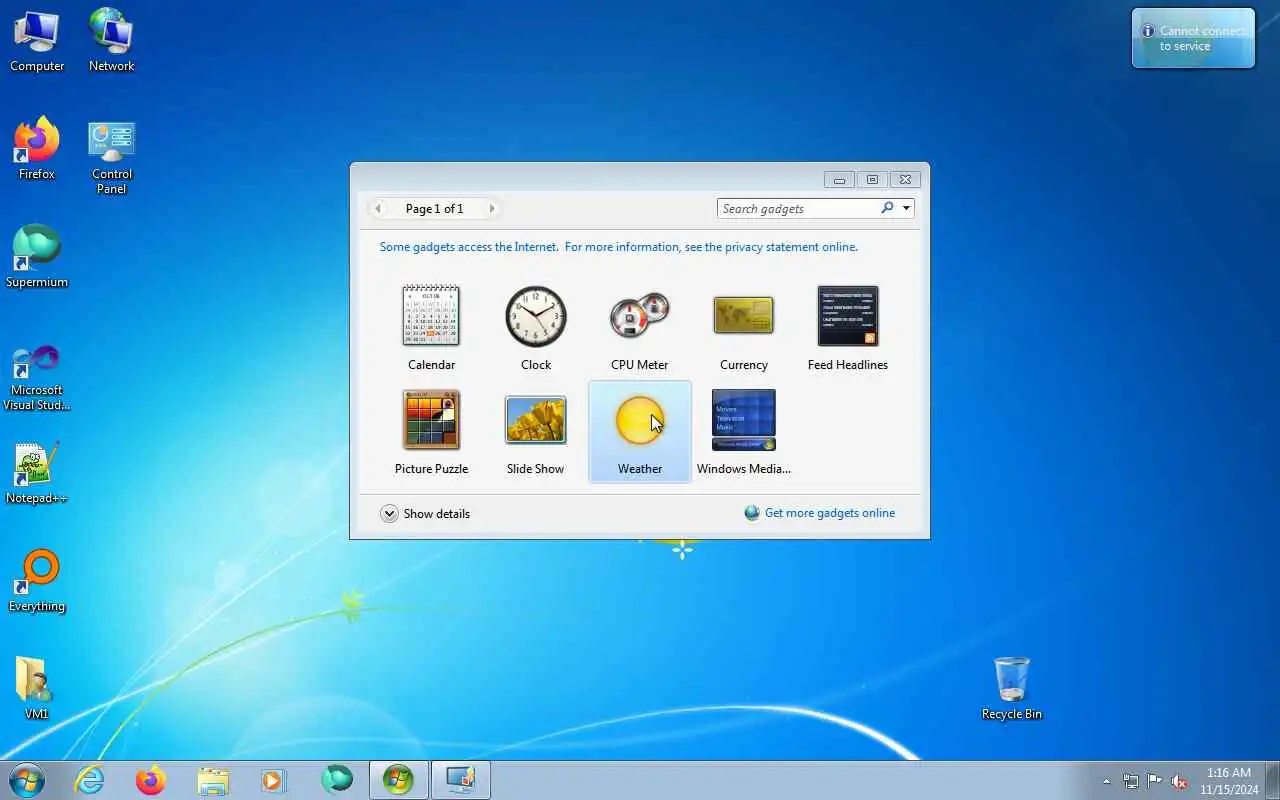
Task: Minimize the gadget gallery window
Action: (839, 180)
